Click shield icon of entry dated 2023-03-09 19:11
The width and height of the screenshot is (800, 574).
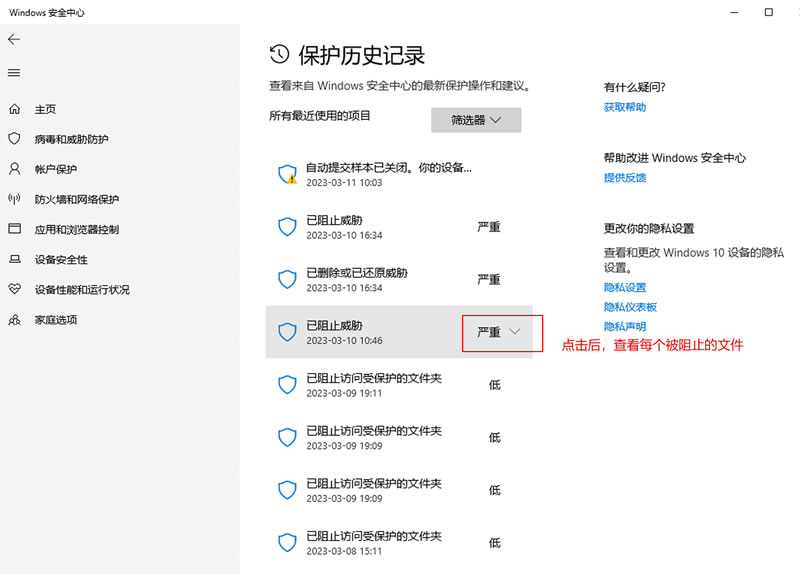click(x=287, y=385)
